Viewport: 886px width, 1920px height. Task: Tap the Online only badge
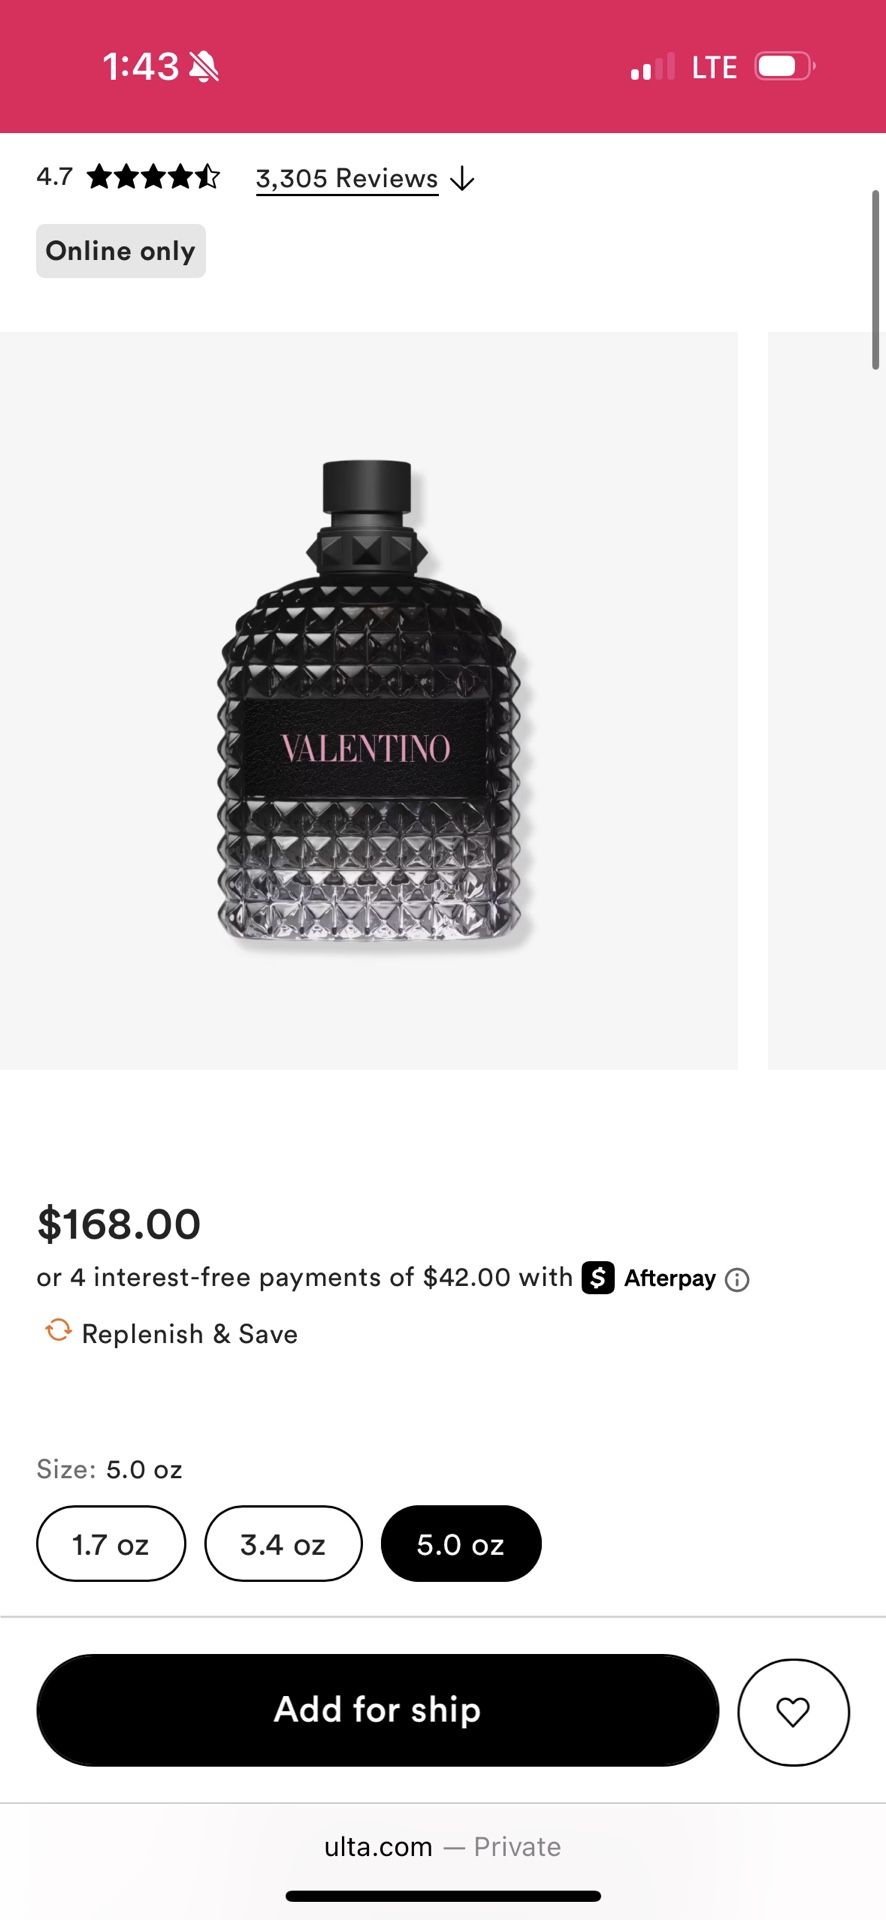coord(120,251)
